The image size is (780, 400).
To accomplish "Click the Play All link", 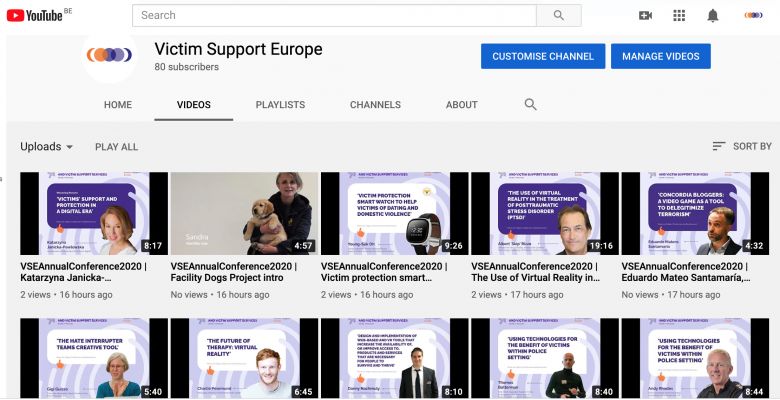I will pyautogui.click(x=116, y=147).
